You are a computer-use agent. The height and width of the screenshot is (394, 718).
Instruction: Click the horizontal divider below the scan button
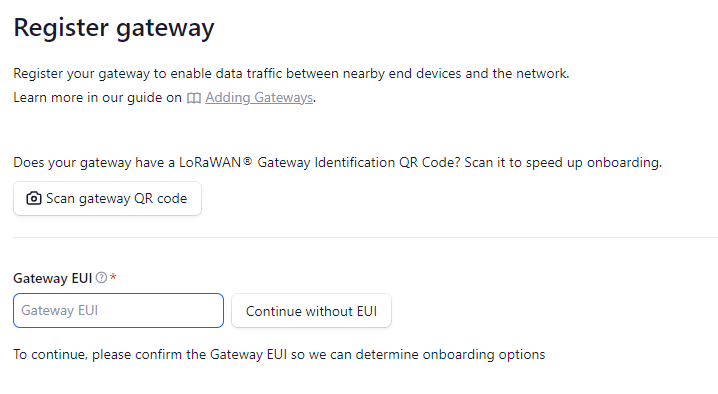365,237
